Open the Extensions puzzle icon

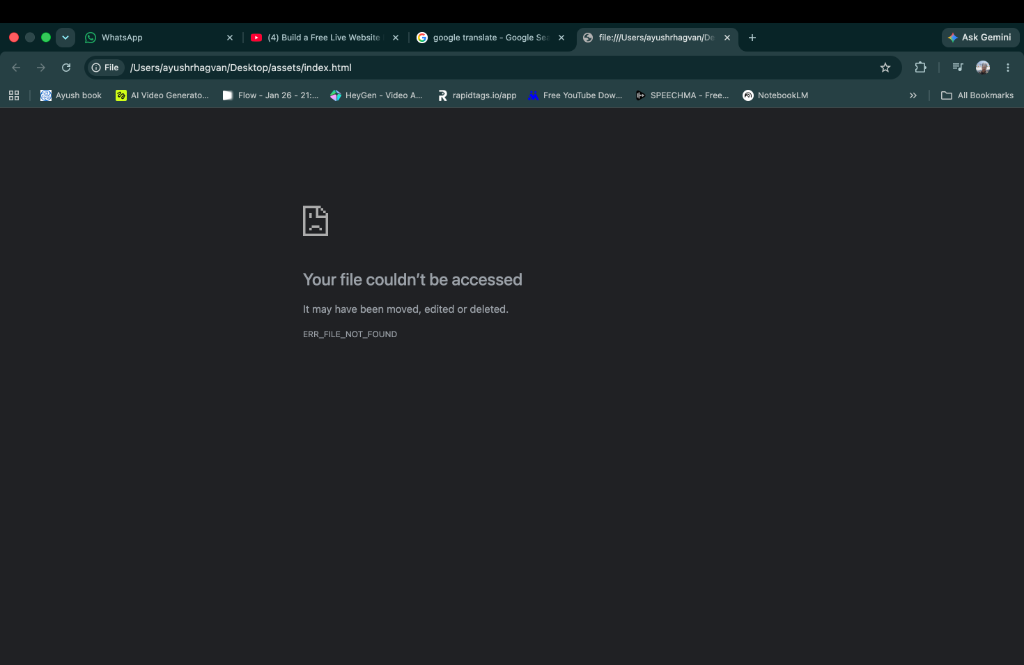(x=920, y=67)
